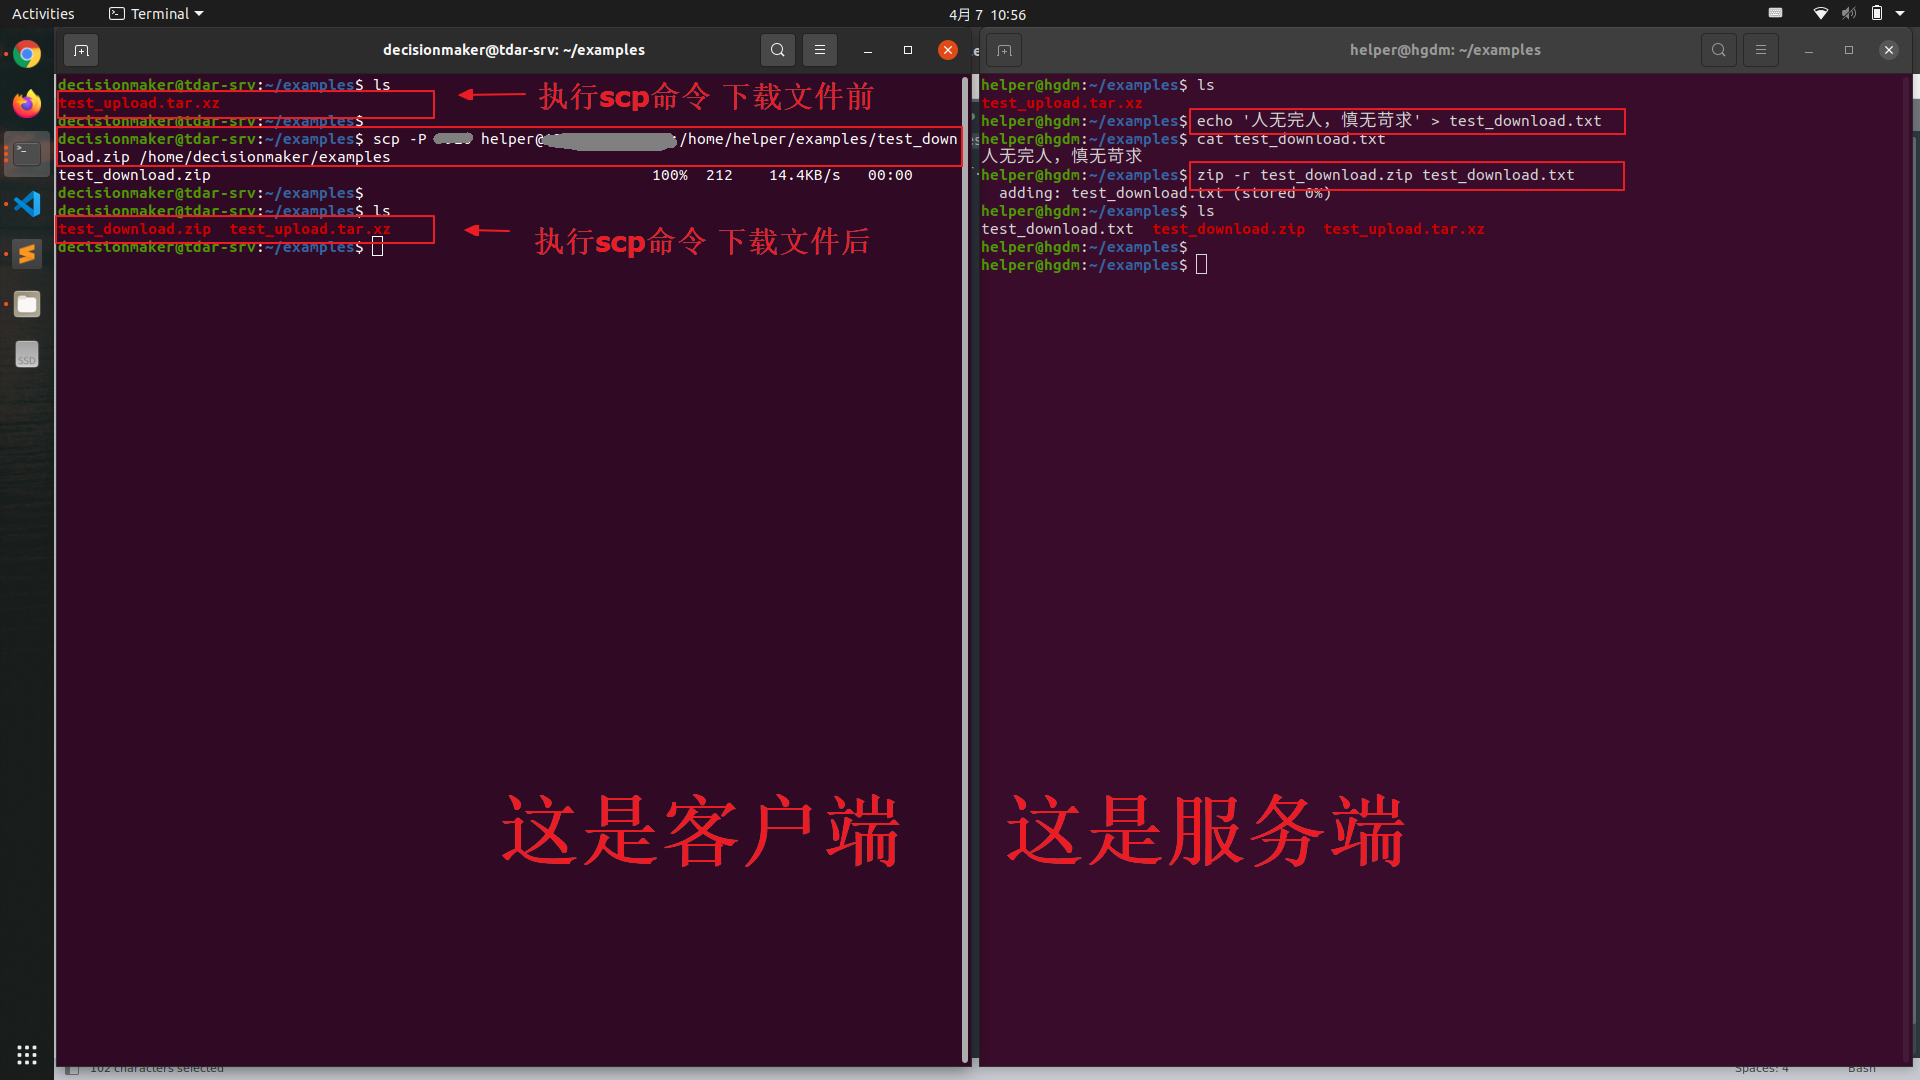Open new tab in helper terminal

1004,50
